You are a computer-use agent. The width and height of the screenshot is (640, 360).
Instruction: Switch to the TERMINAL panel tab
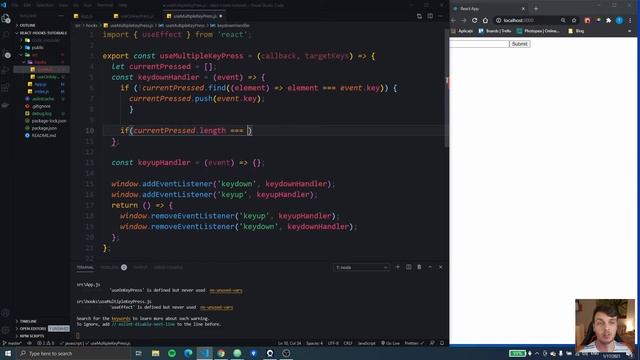pos(85,267)
